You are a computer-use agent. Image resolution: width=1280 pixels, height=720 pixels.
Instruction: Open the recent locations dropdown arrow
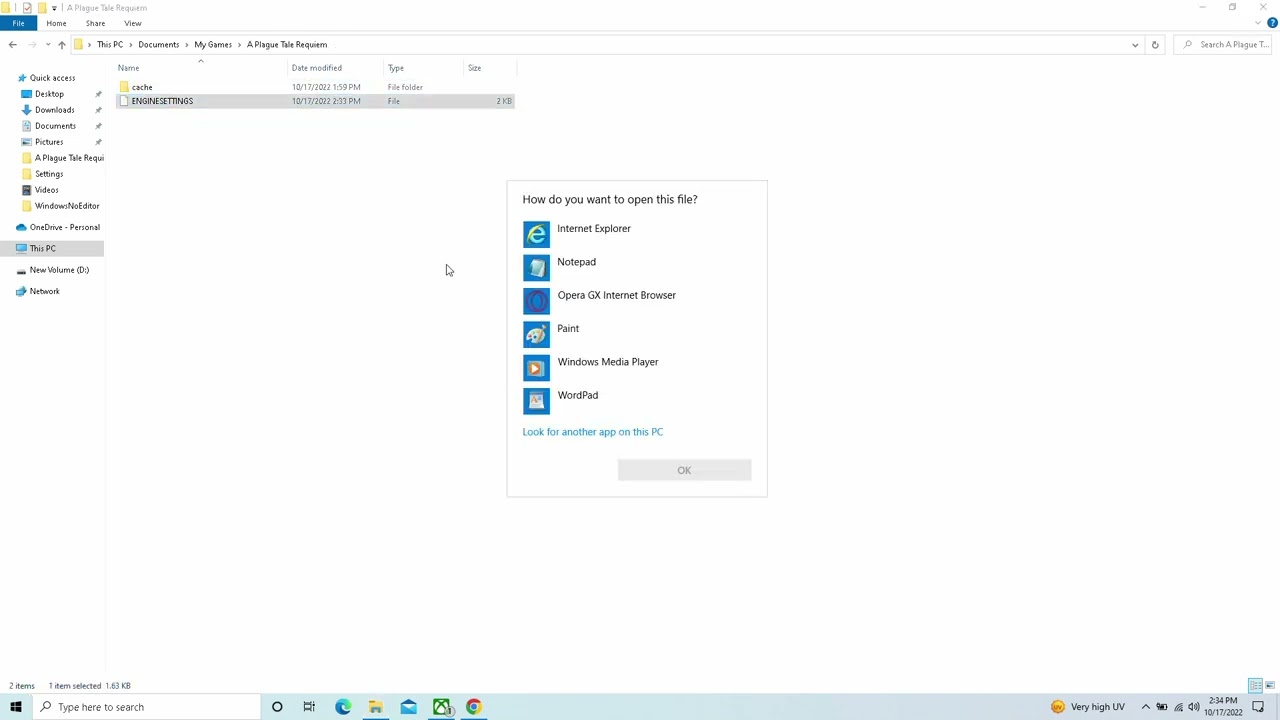[x=47, y=44]
